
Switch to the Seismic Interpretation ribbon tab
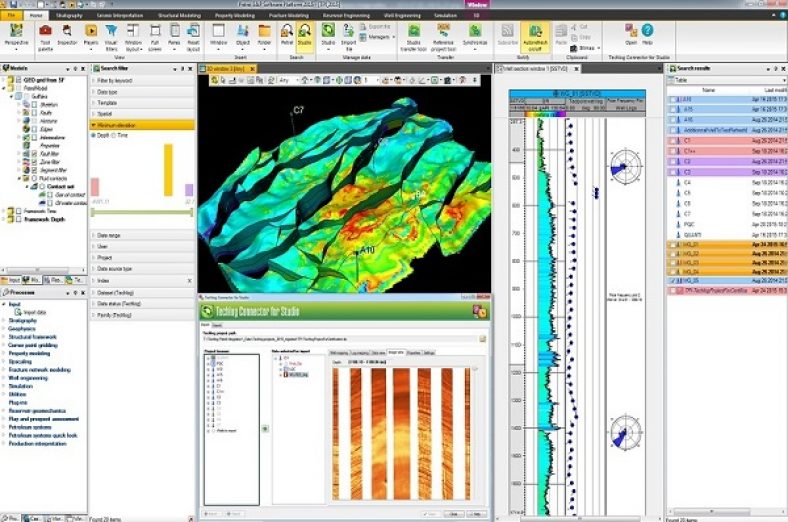coord(119,16)
